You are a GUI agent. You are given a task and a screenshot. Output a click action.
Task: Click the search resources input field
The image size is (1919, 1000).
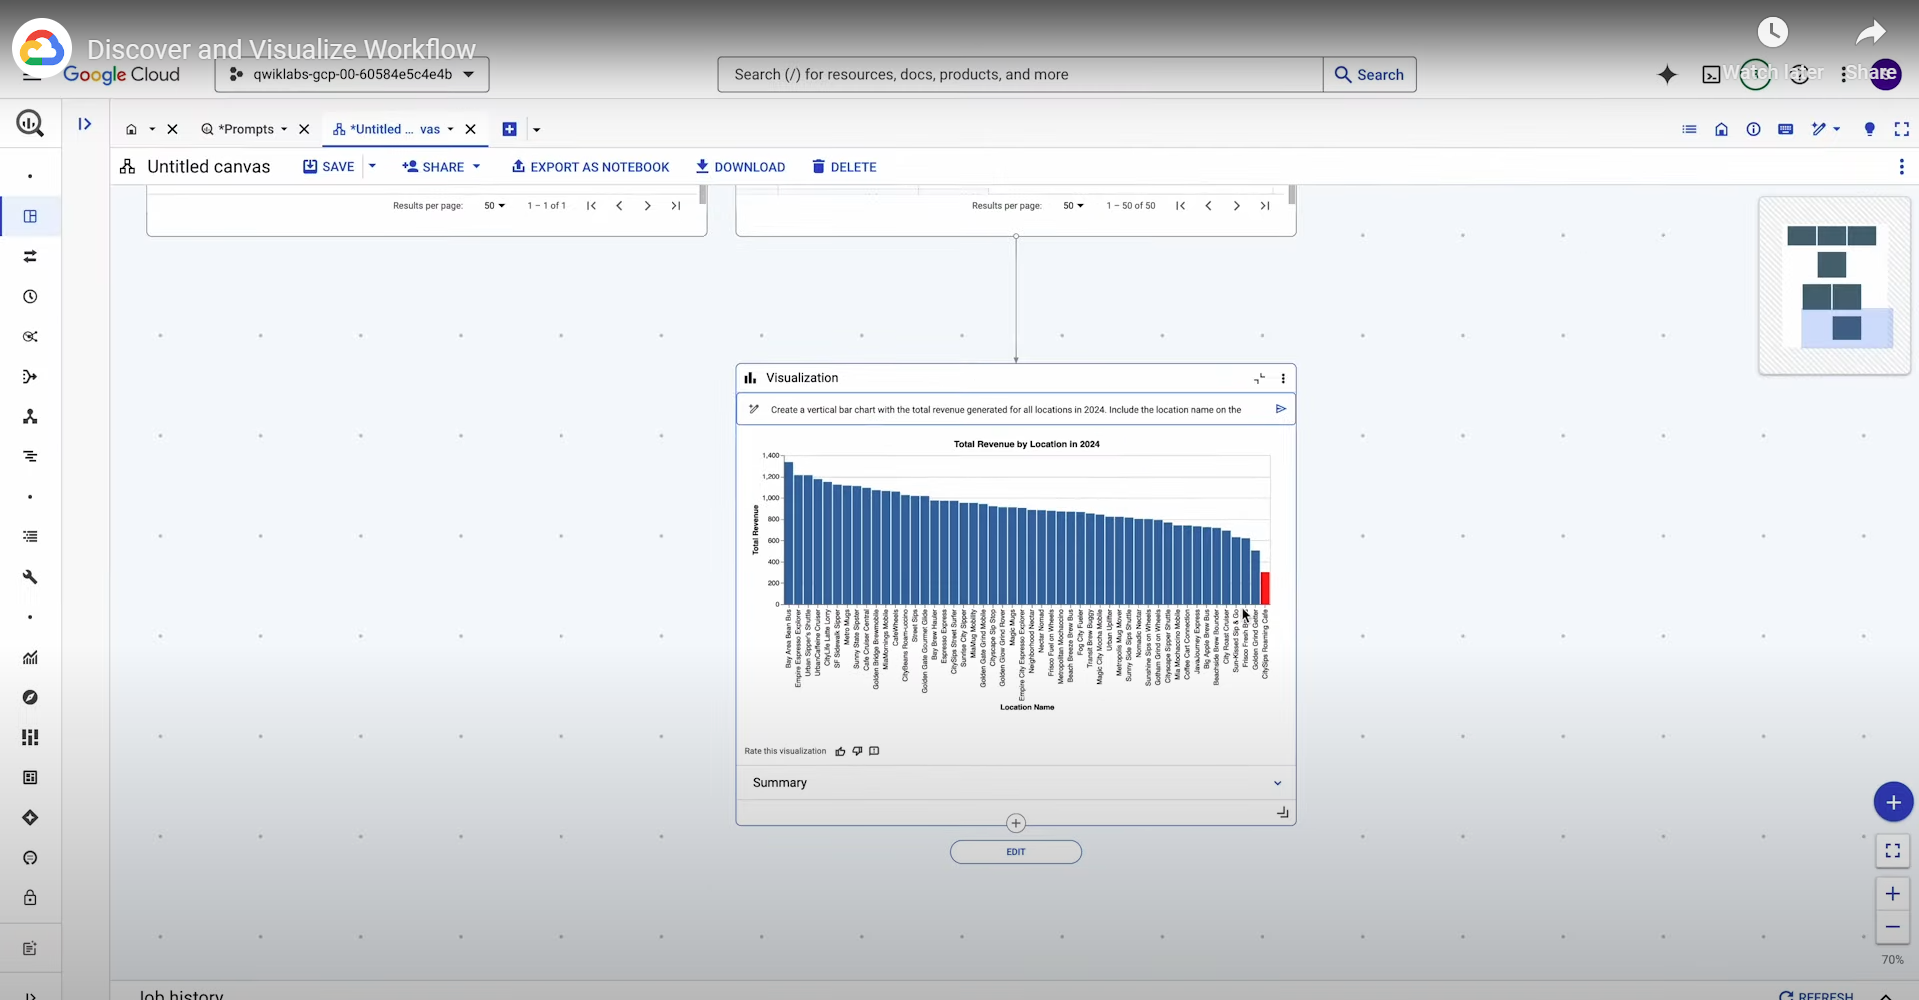(1020, 75)
